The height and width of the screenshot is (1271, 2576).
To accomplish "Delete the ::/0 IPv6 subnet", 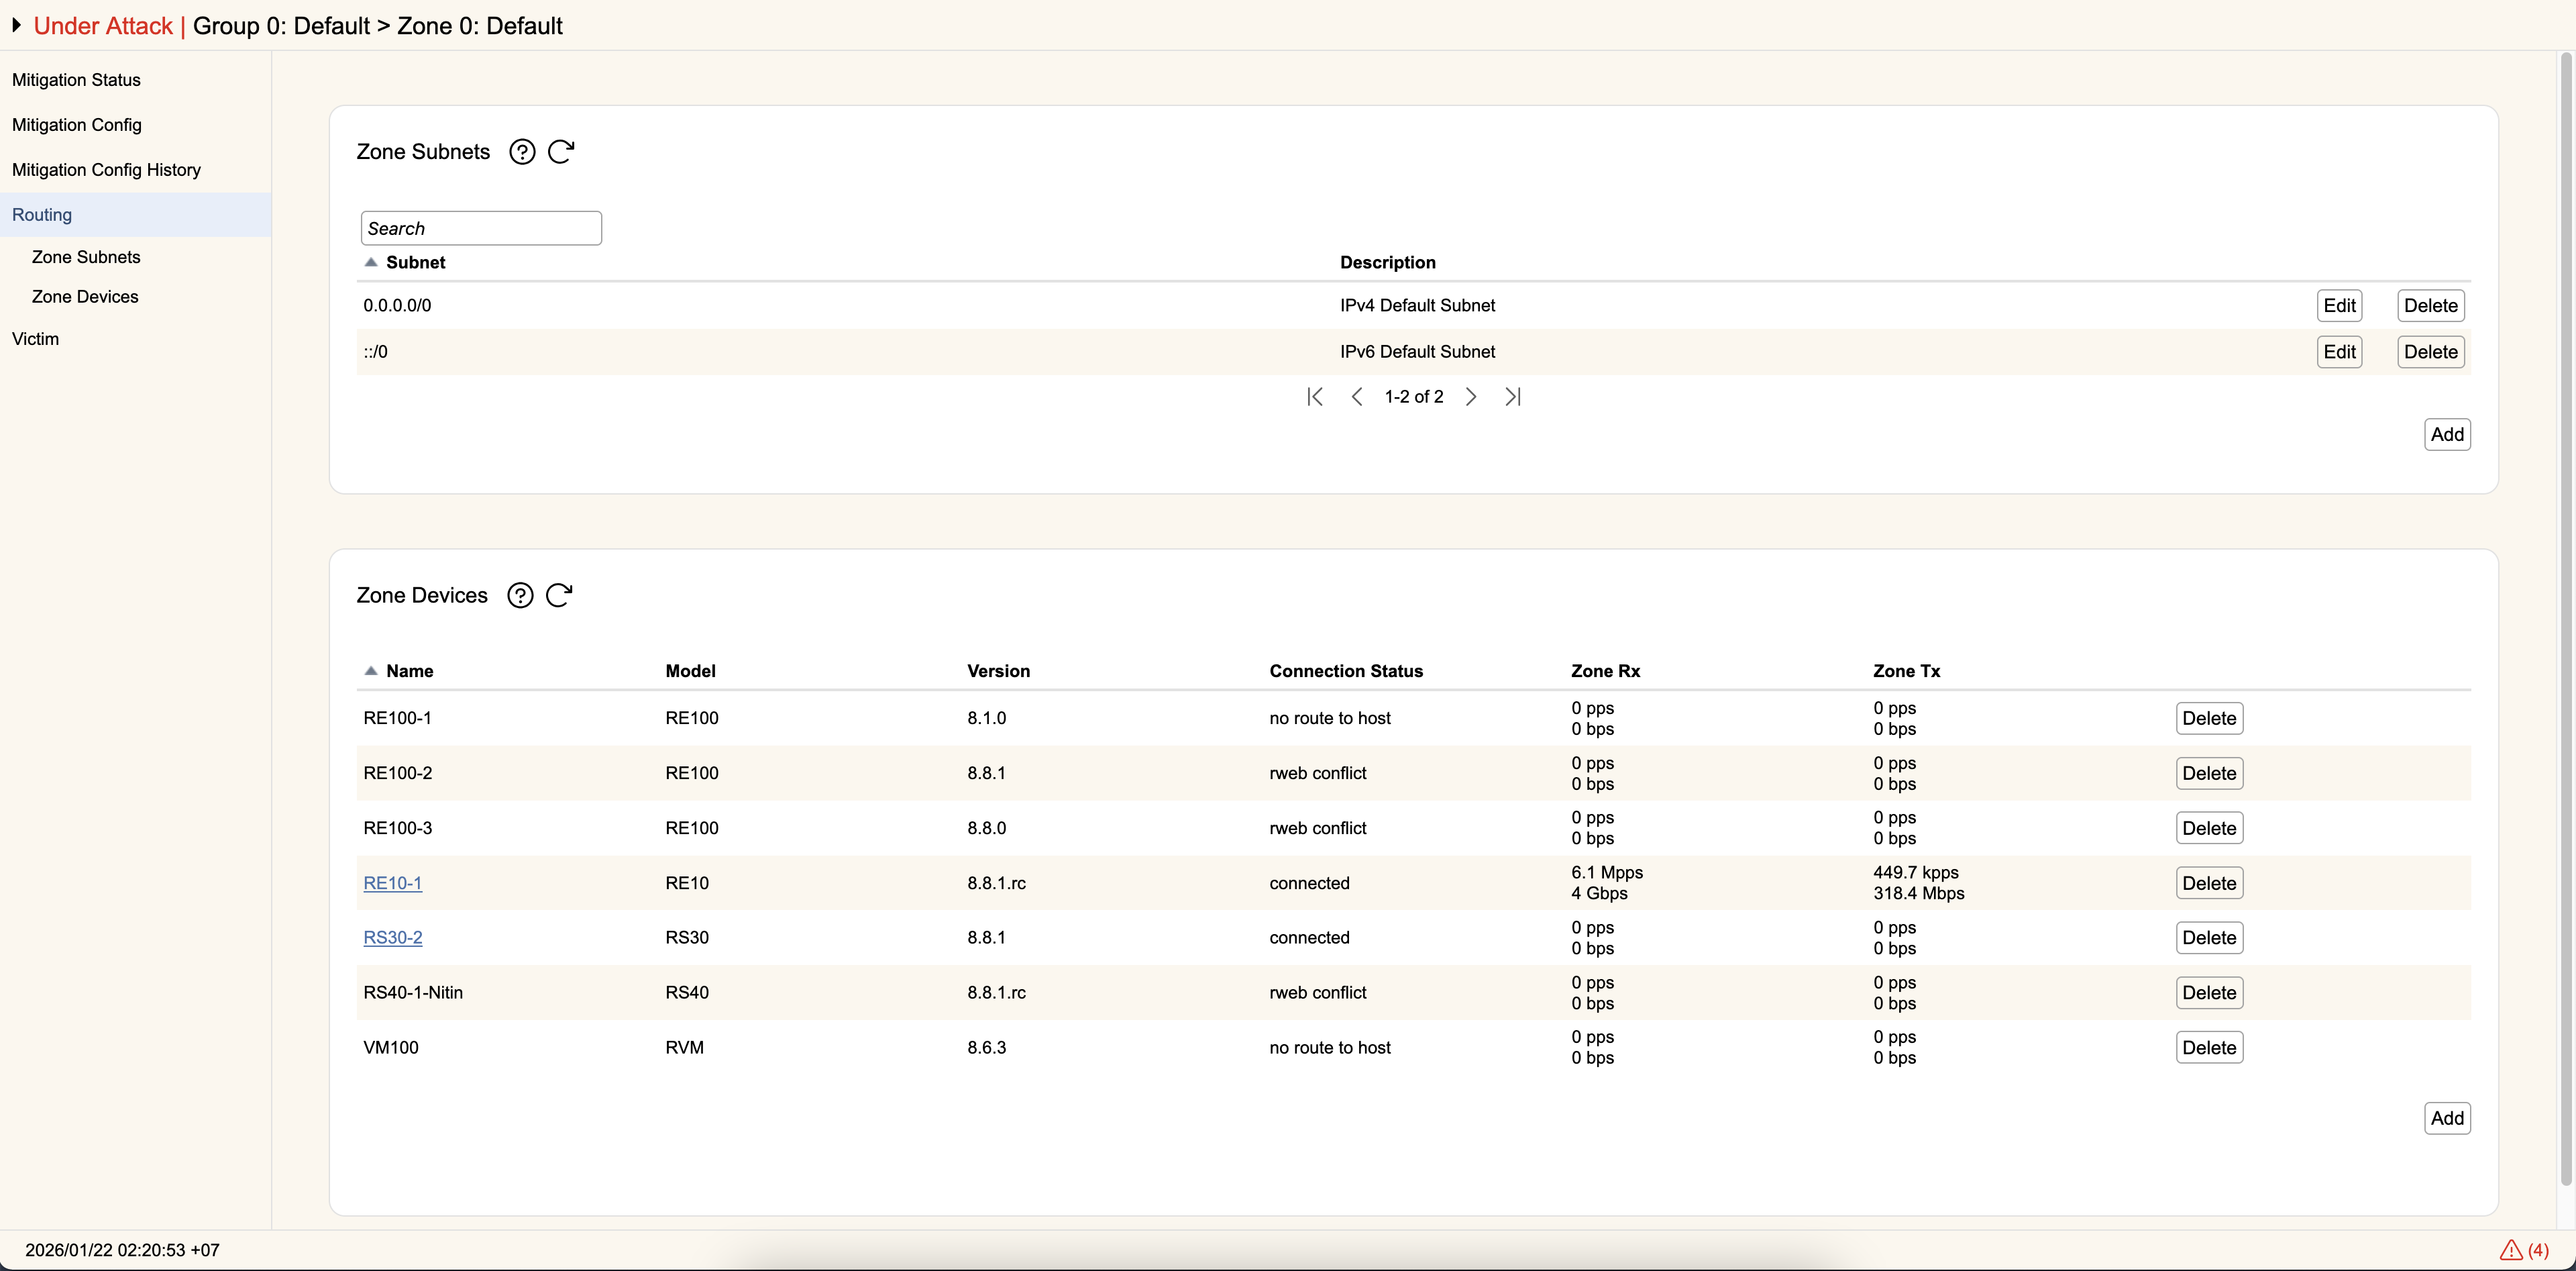I will 2430,352.
